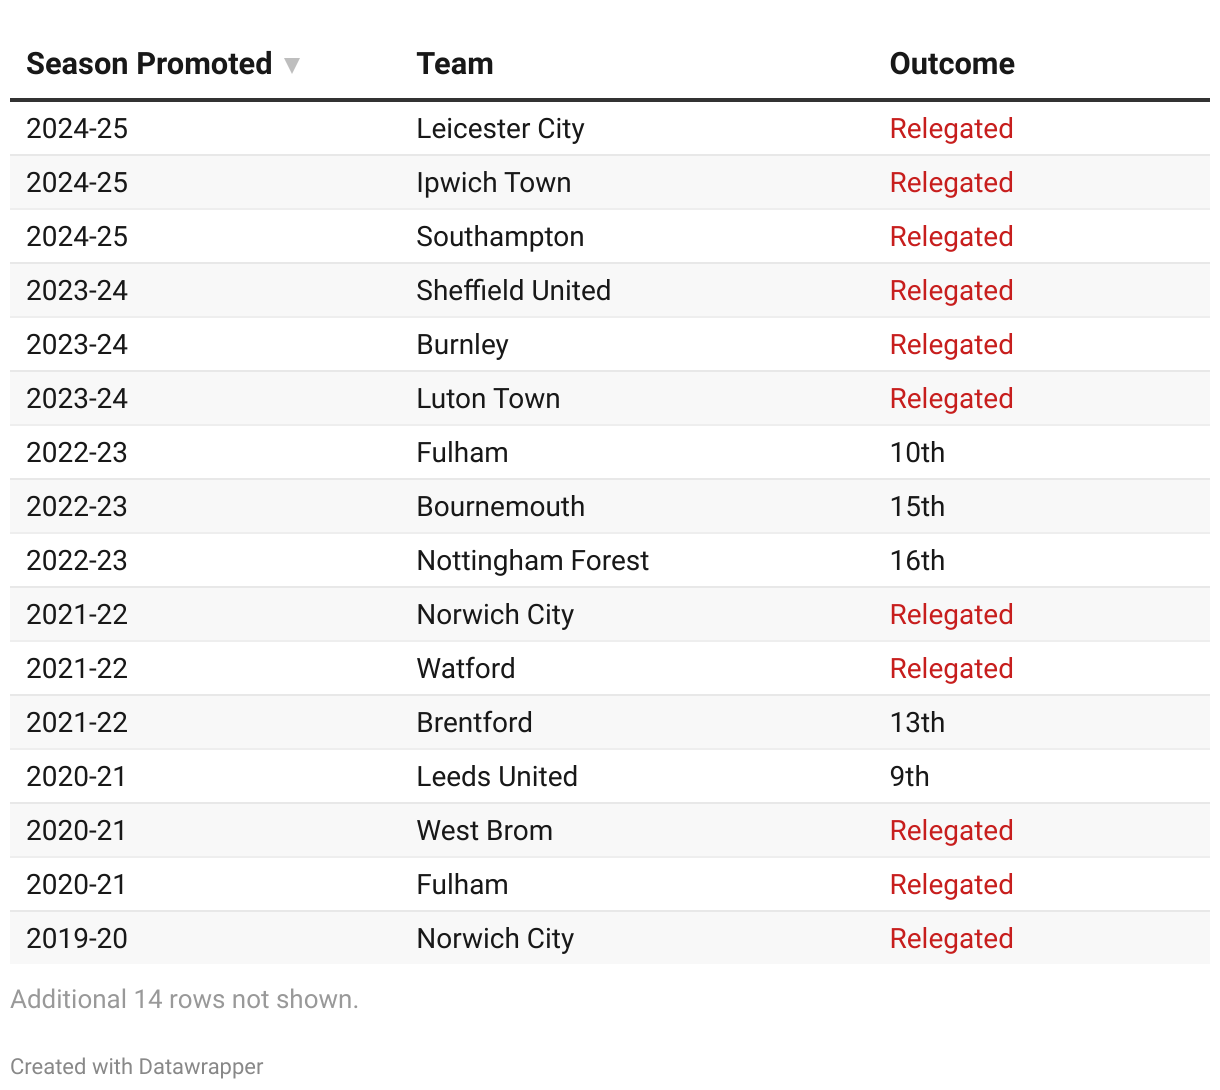
Task: Click the Brentford team cell
Action: 474,723
